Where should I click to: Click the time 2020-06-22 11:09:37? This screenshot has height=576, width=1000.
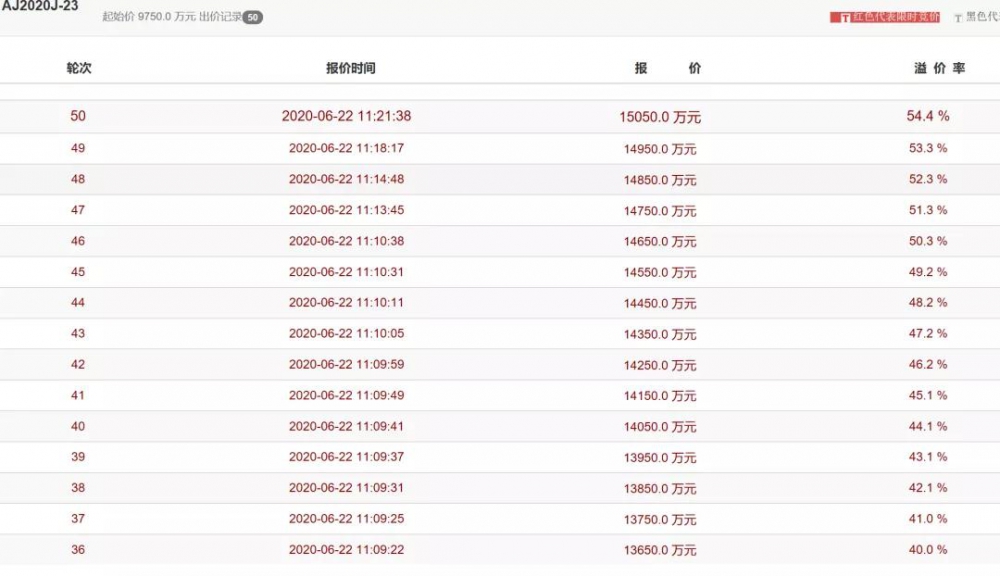pyautogui.click(x=346, y=457)
